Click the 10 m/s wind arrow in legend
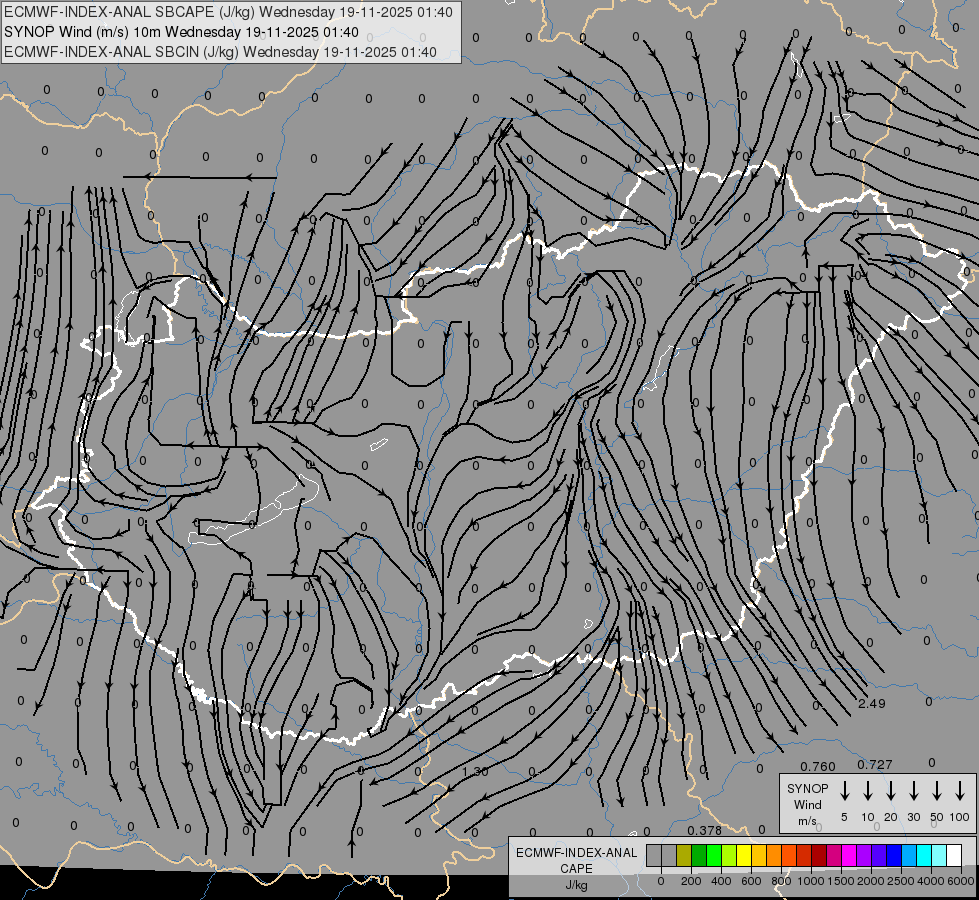This screenshot has height=900, width=979. (x=868, y=791)
